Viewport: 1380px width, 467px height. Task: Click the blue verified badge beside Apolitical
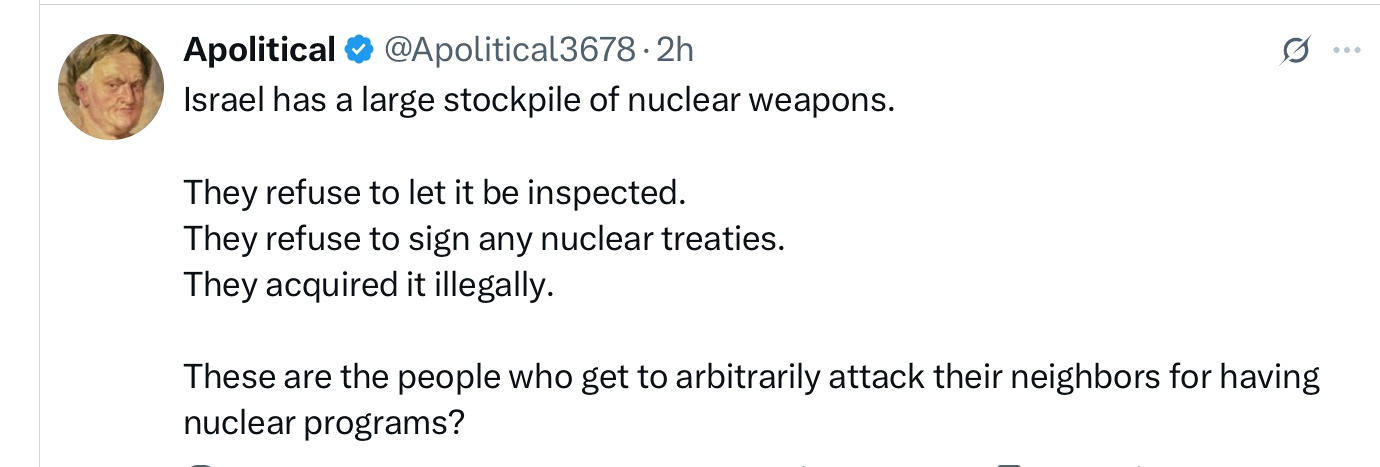point(359,49)
